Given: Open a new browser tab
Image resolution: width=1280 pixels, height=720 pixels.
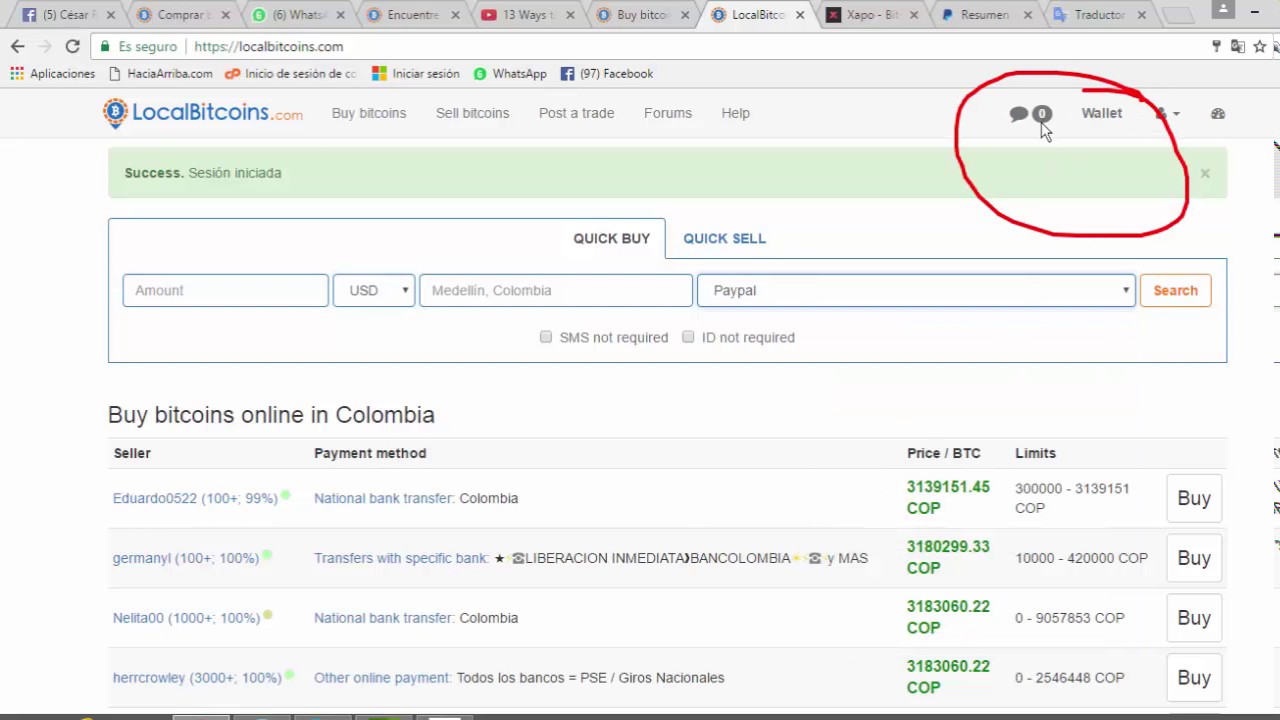Looking at the screenshot, I should [x=1180, y=15].
